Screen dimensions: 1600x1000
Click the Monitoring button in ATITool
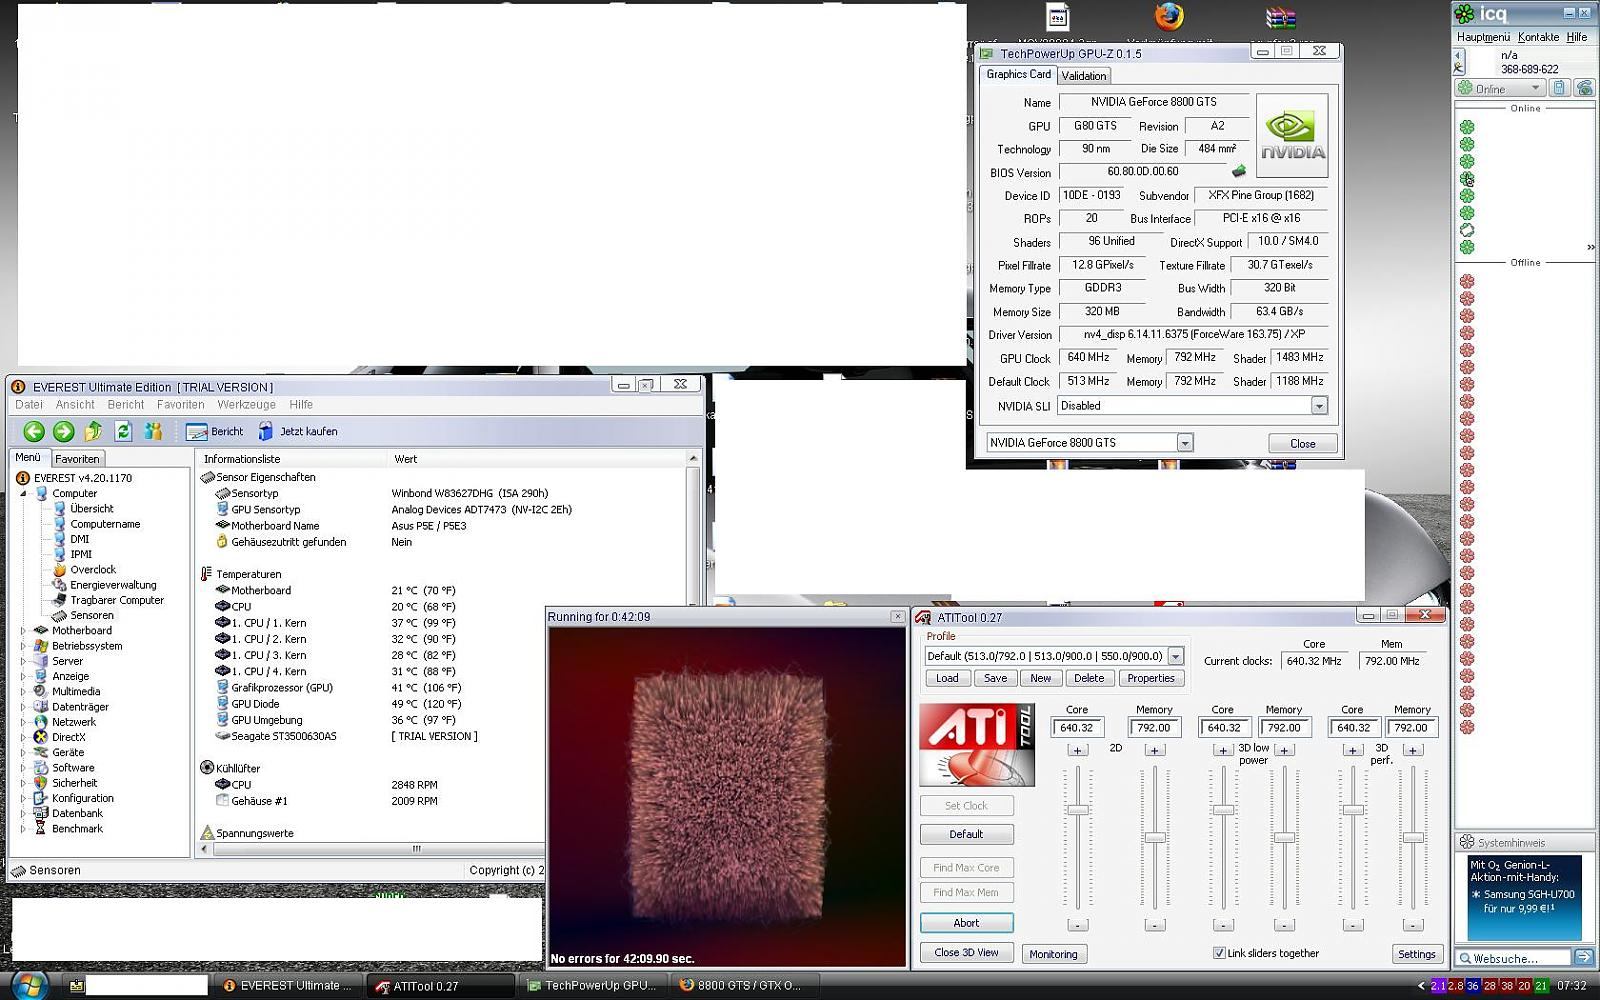1053,954
